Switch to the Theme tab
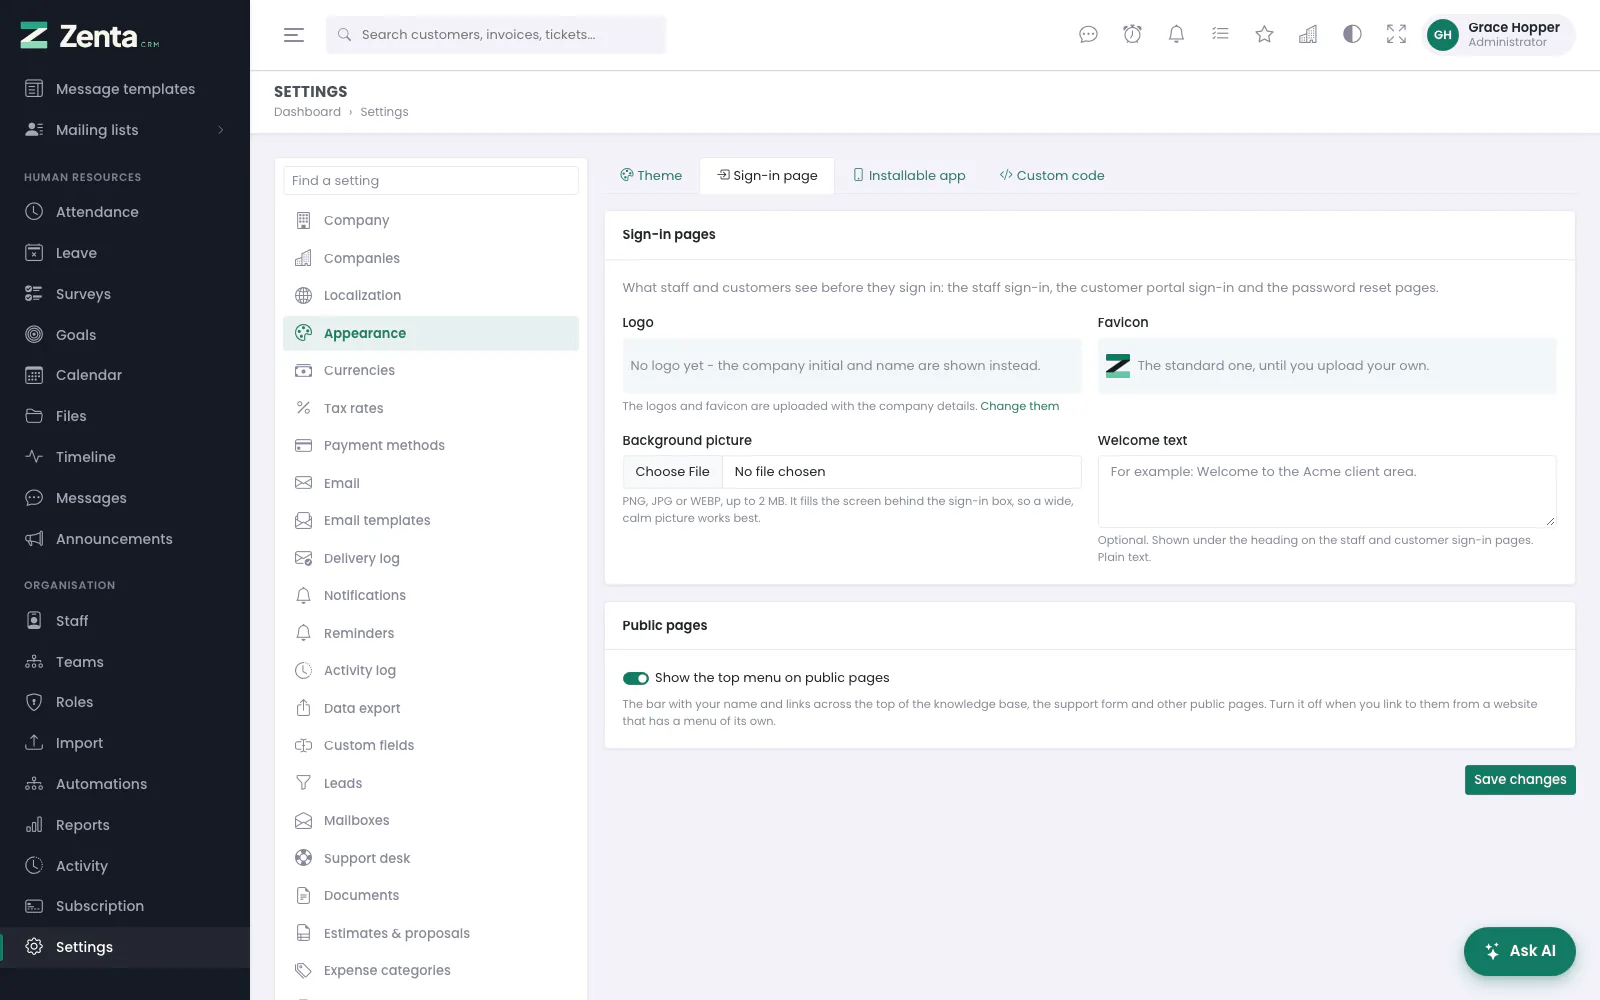The height and width of the screenshot is (1000, 1600). click(x=651, y=175)
